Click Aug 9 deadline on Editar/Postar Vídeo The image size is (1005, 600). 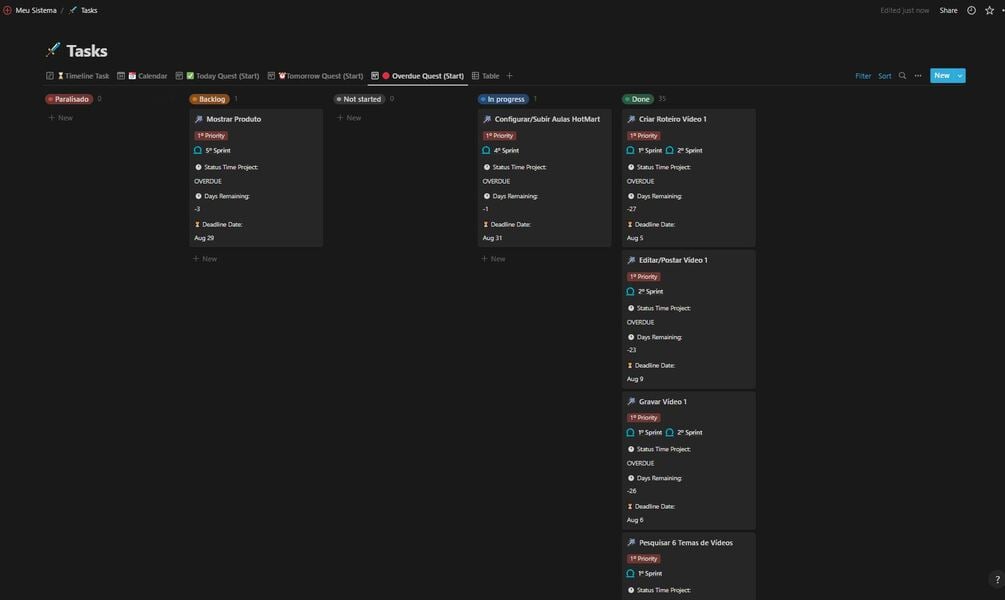pos(635,379)
